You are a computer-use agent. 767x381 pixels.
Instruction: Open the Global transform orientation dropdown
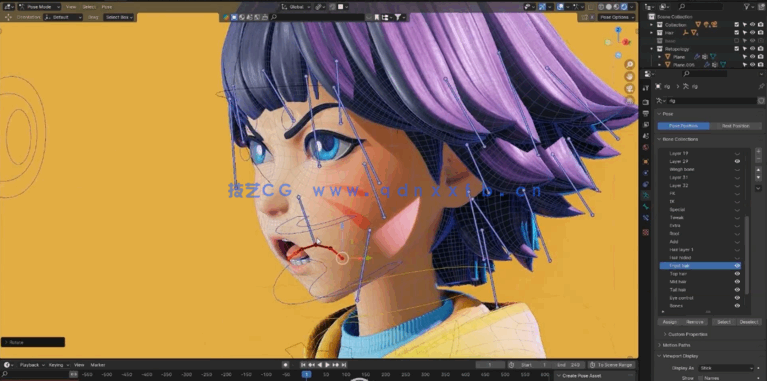pos(295,7)
